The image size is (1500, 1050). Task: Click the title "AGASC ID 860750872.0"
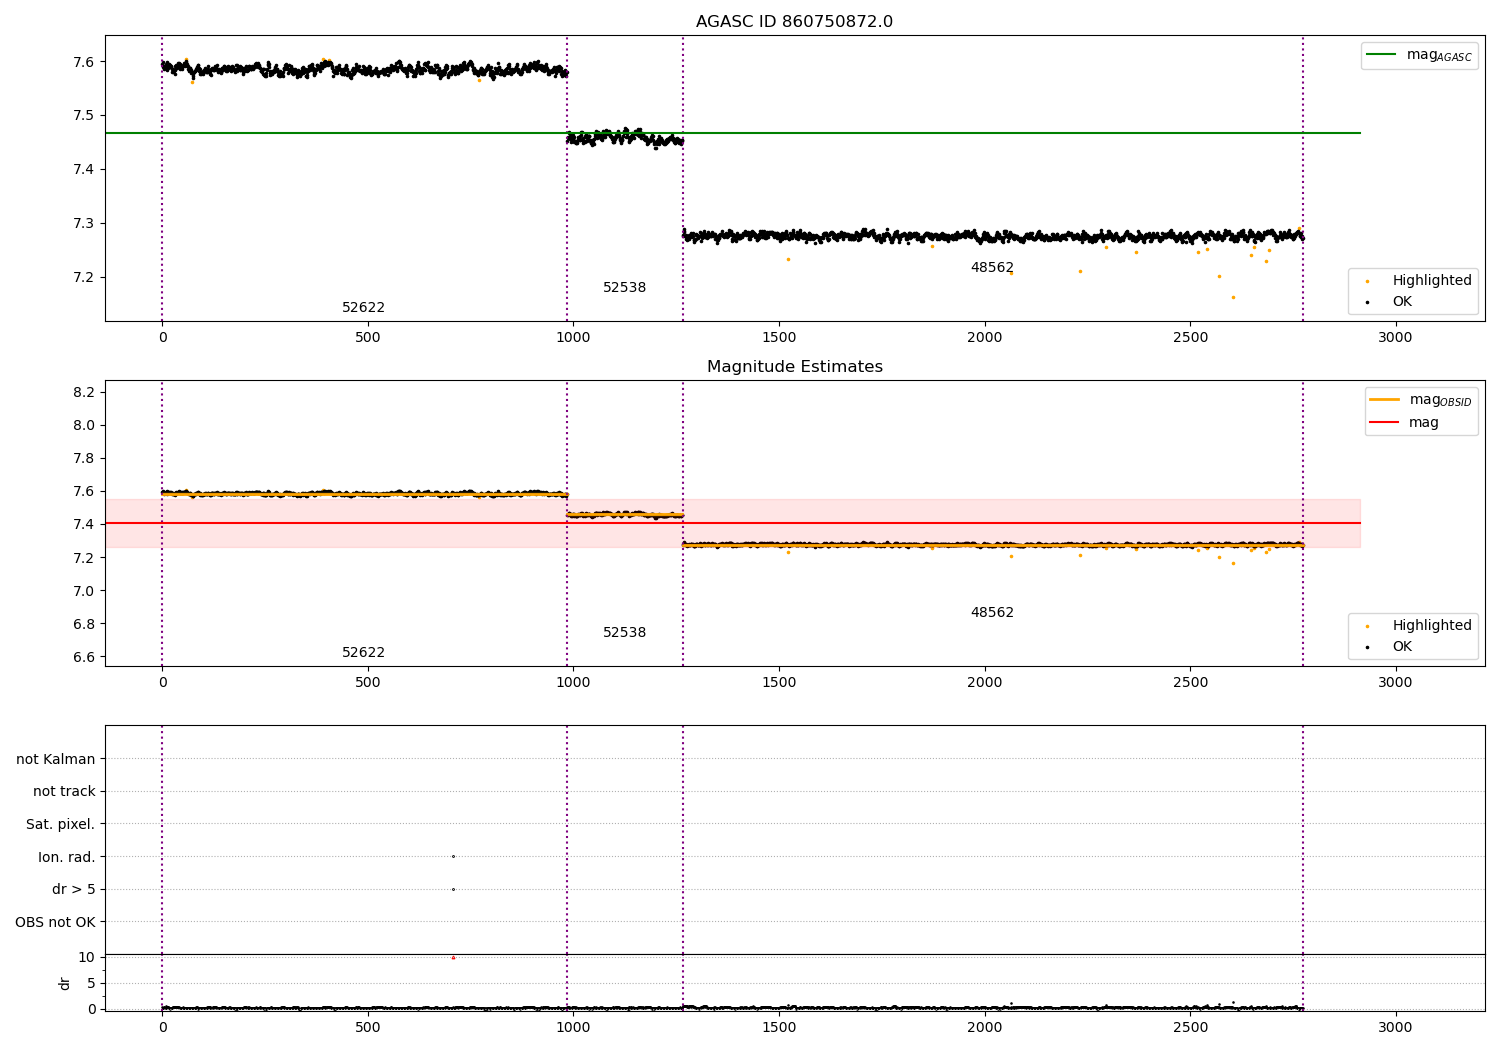(x=794, y=22)
